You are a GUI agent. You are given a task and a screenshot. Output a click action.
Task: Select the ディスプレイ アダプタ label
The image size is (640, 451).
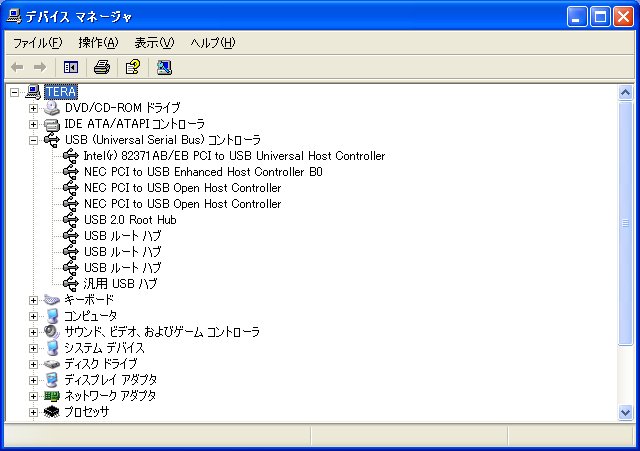point(111,380)
